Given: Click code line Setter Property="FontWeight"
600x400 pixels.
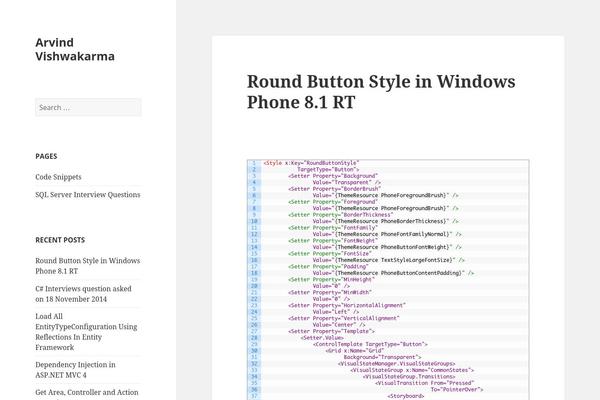Looking at the screenshot, I should 333,241.
